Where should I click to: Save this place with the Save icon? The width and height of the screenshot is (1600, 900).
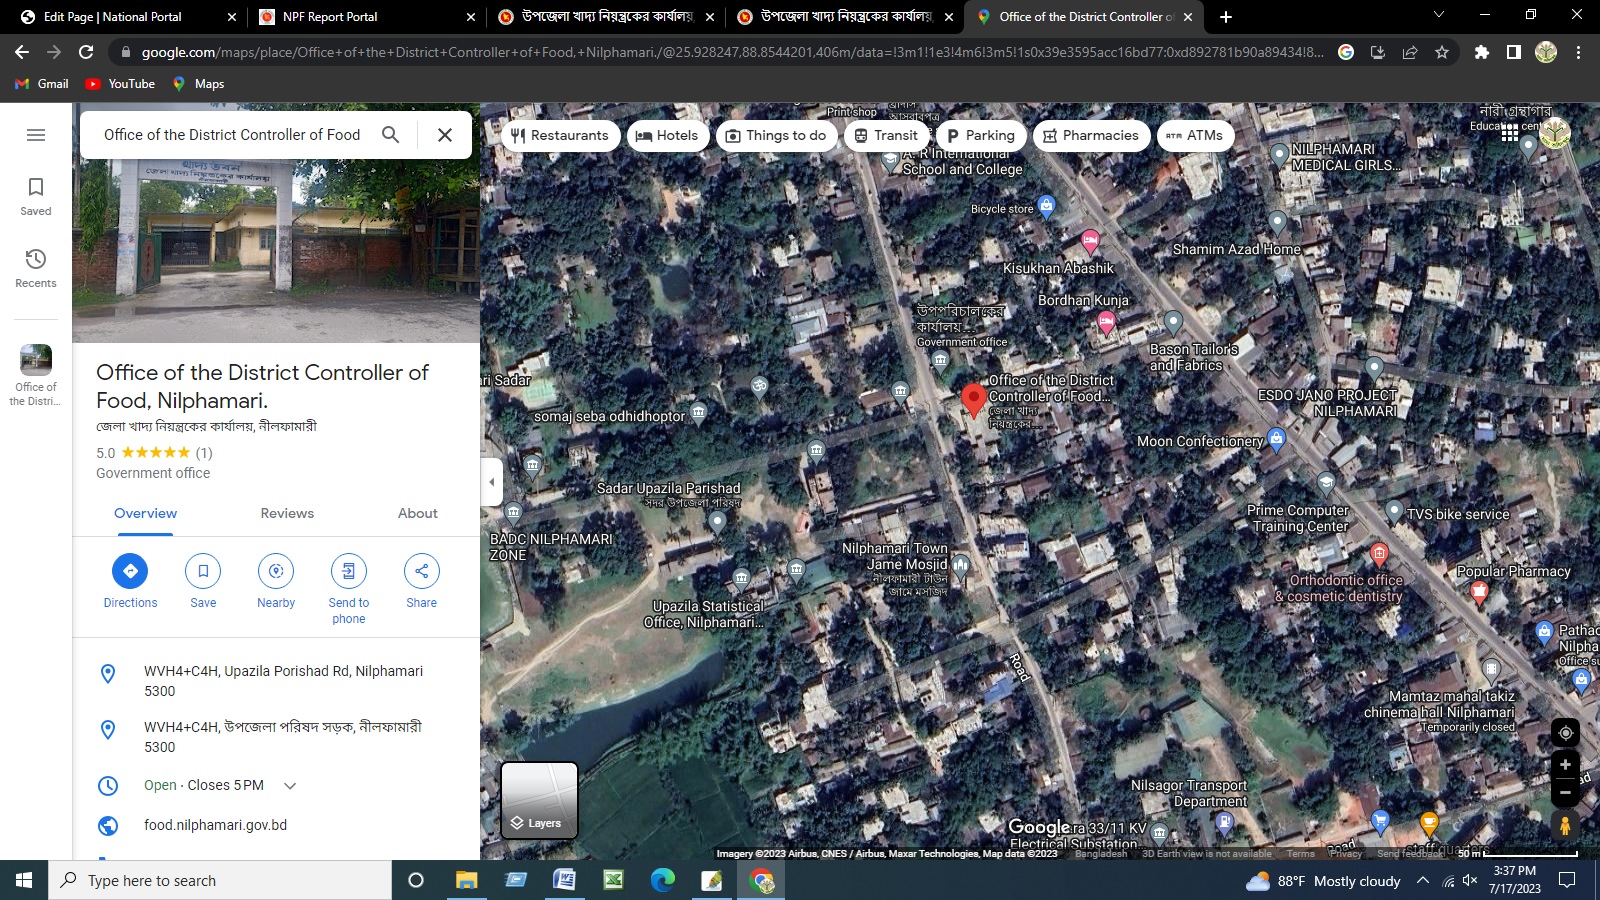[x=203, y=571]
